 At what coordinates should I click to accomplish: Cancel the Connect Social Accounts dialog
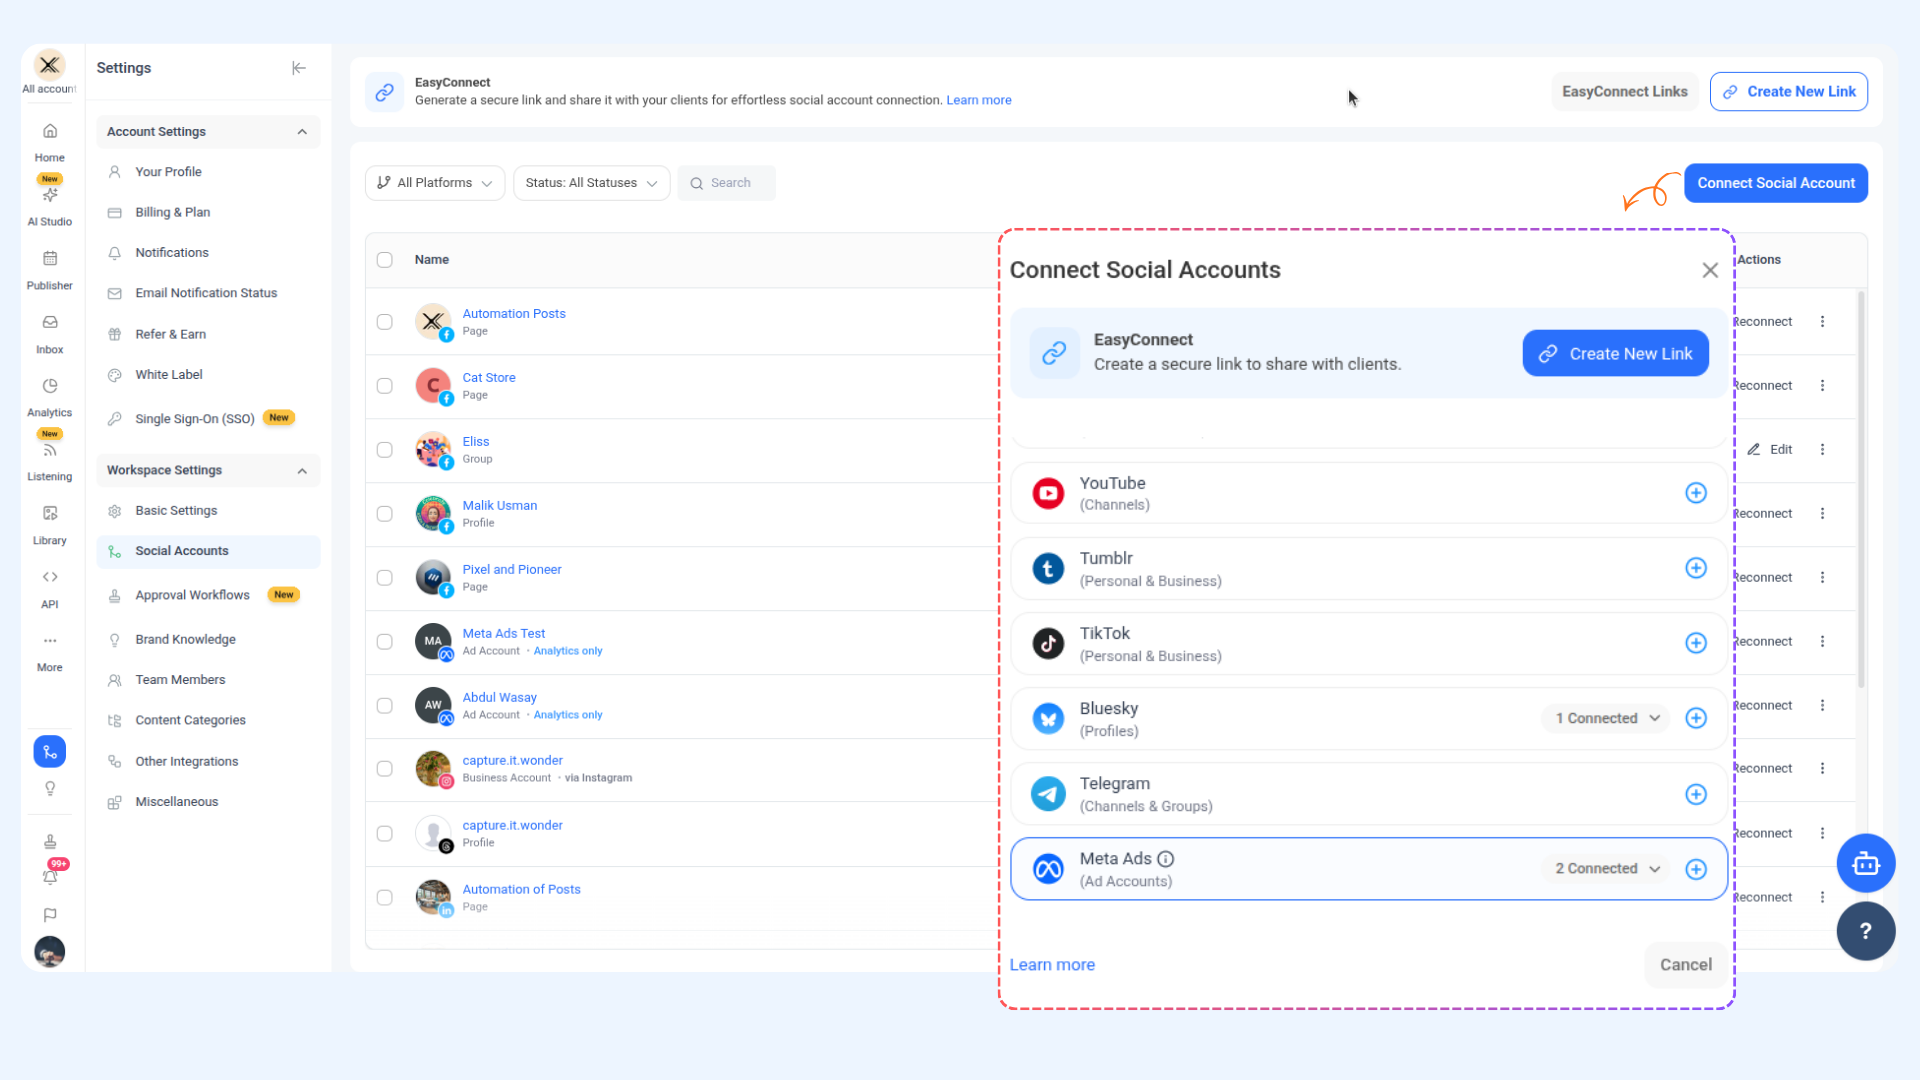1686,965
